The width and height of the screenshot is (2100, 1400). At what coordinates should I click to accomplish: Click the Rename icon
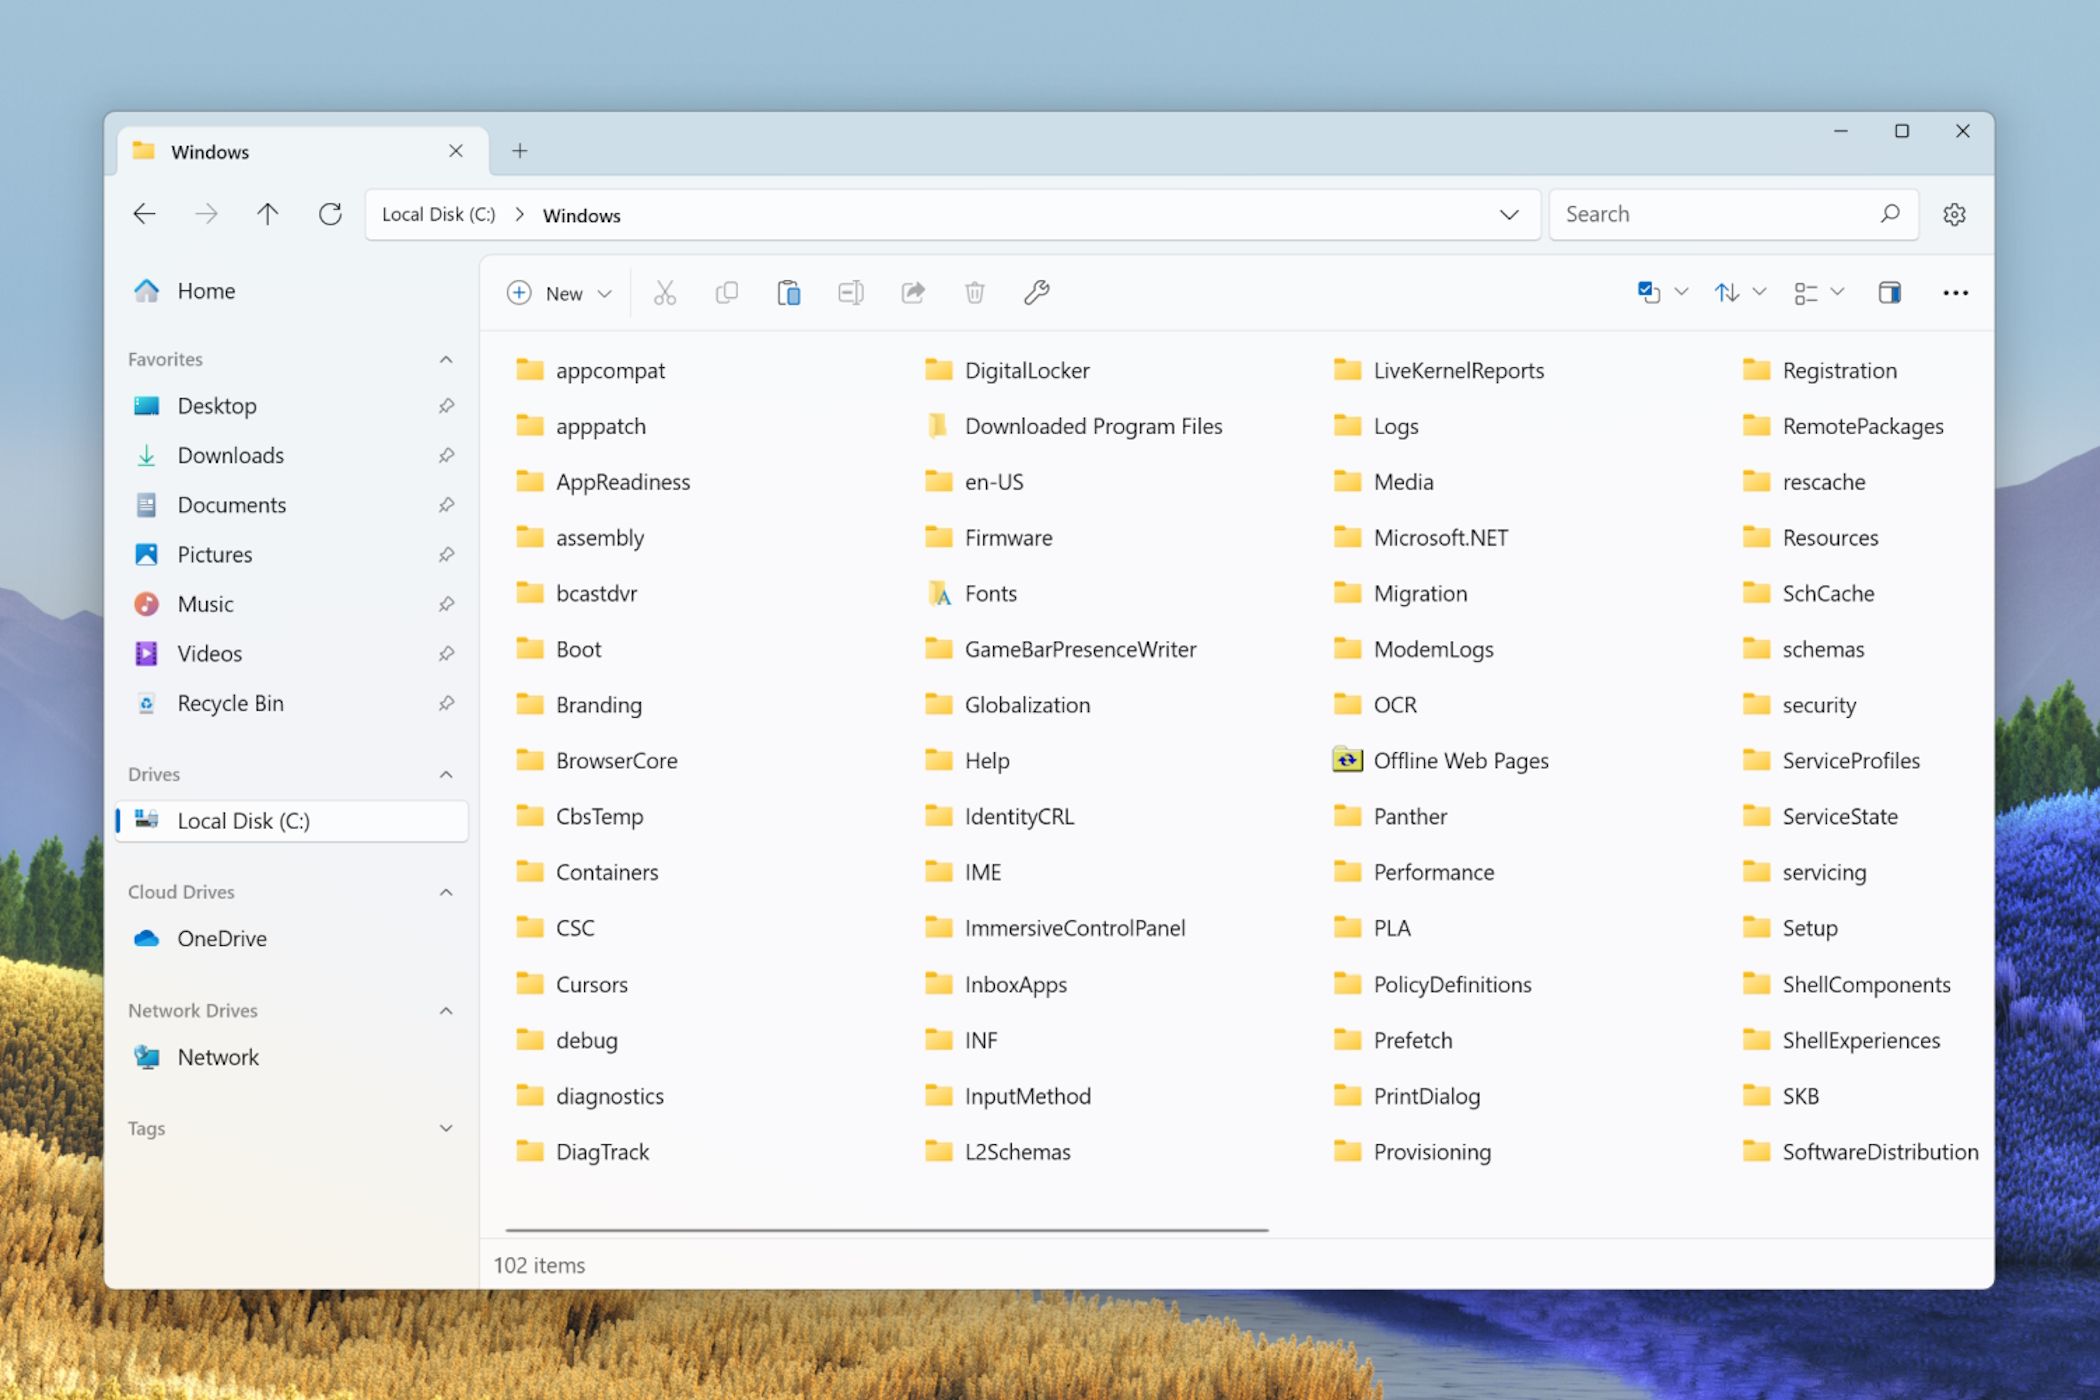click(x=851, y=292)
